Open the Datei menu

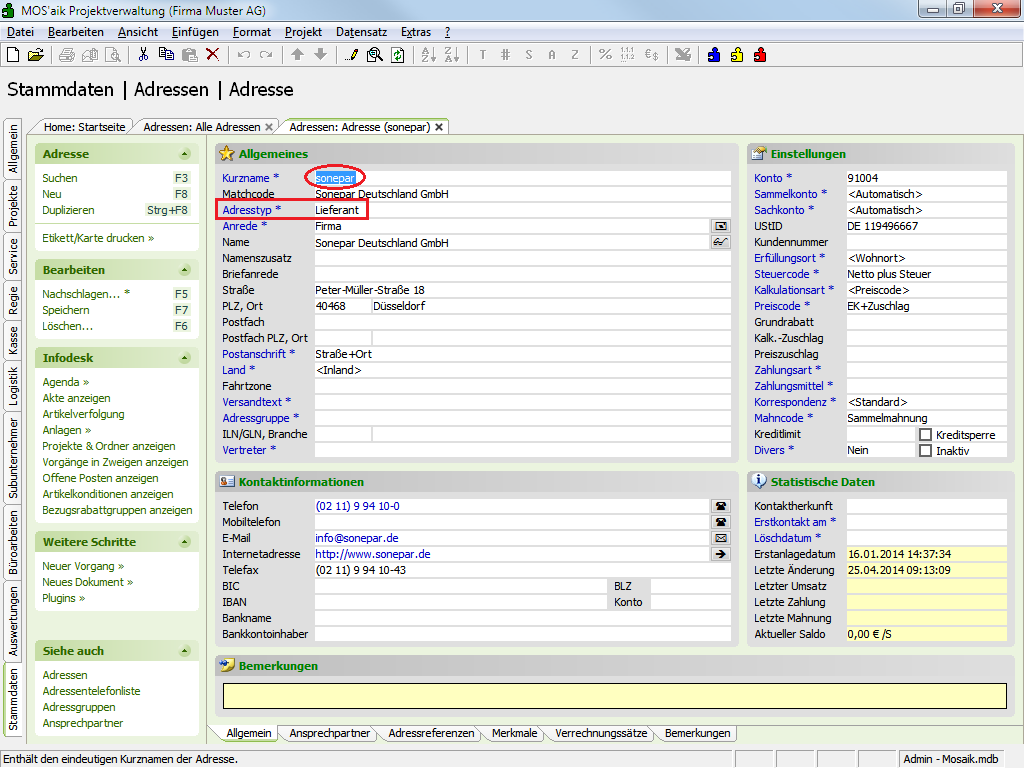pos(20,32)
